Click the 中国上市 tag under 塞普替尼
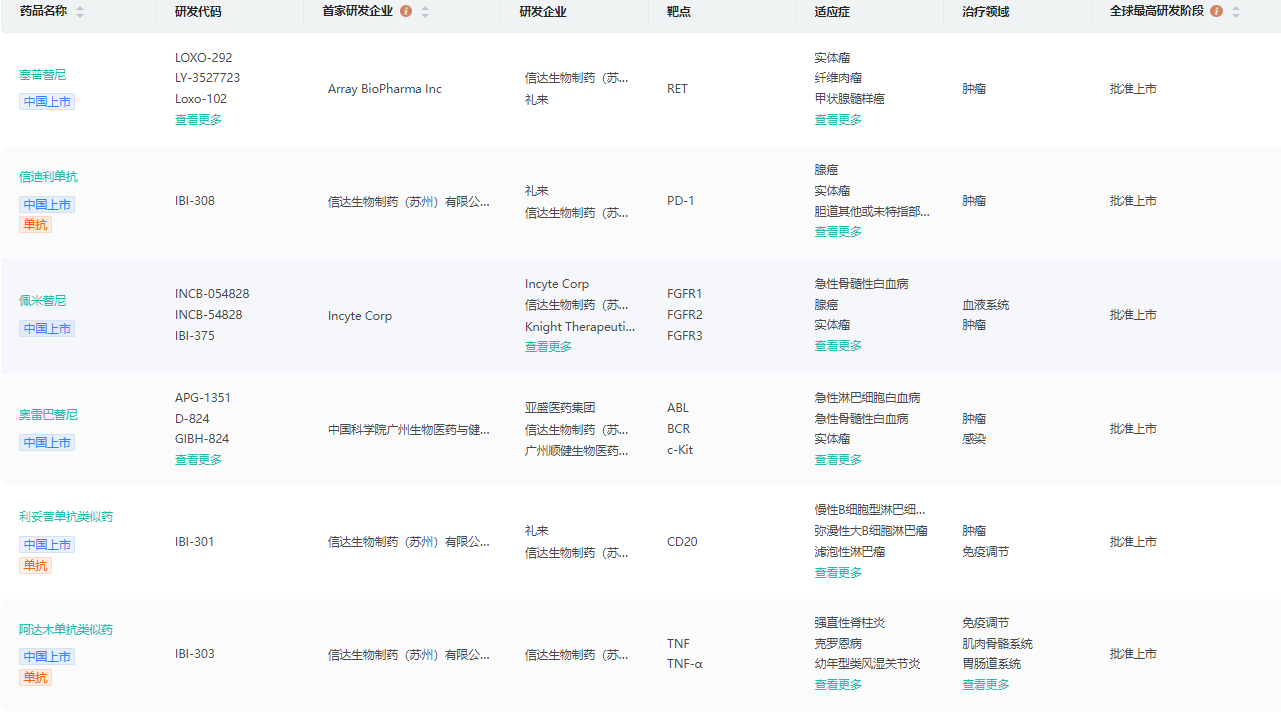 point(47,102)
